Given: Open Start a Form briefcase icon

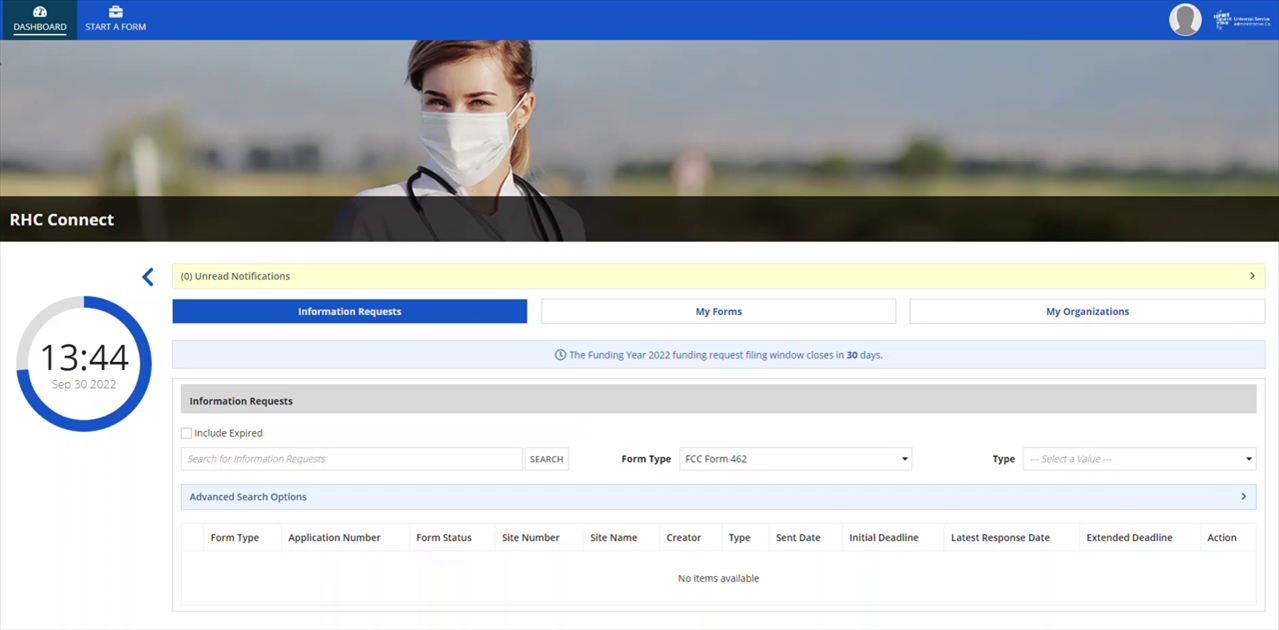Looking at the screenshot, I should [x=115, y=12].
